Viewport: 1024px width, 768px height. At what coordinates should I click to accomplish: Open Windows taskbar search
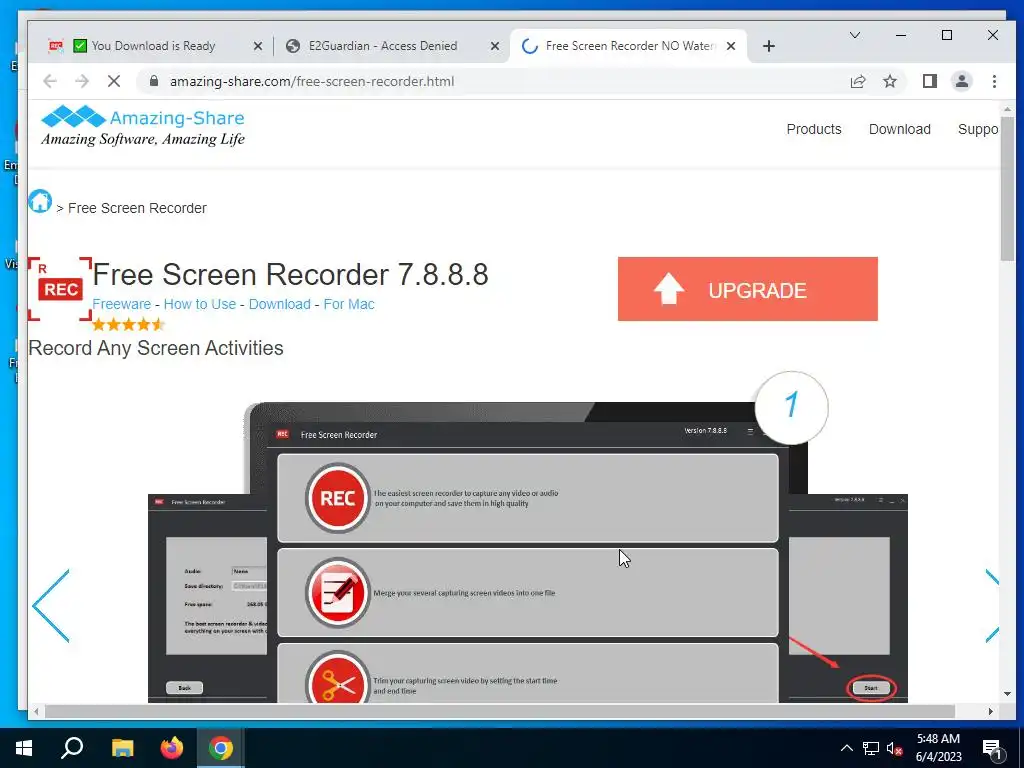click(72, 748)
